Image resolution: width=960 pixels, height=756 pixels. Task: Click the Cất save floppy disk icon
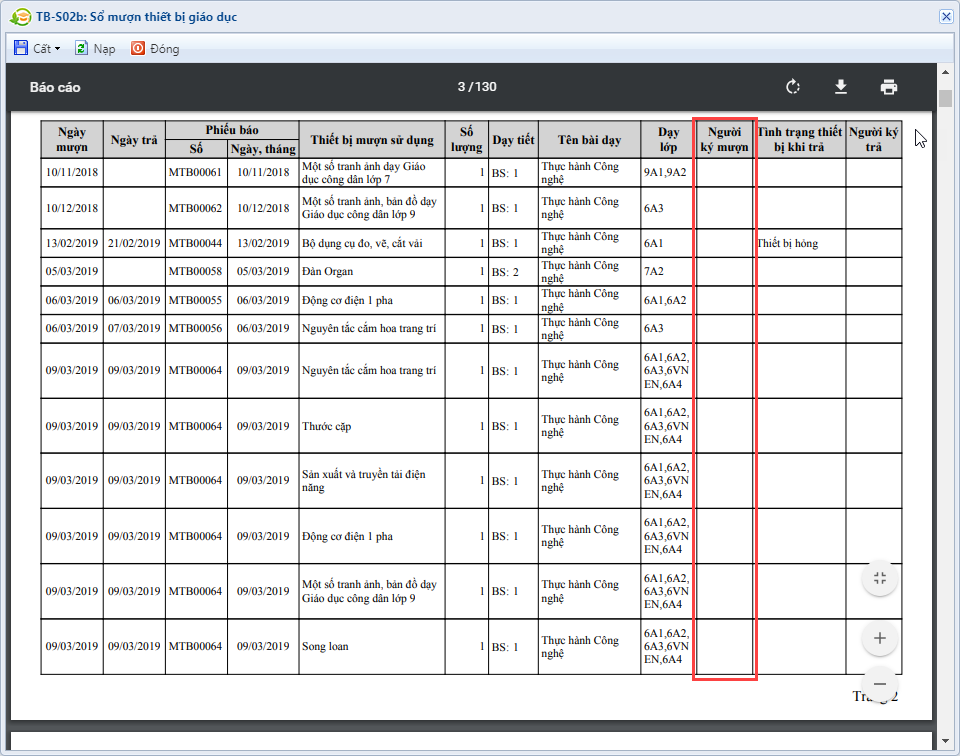tap(21, 48)
